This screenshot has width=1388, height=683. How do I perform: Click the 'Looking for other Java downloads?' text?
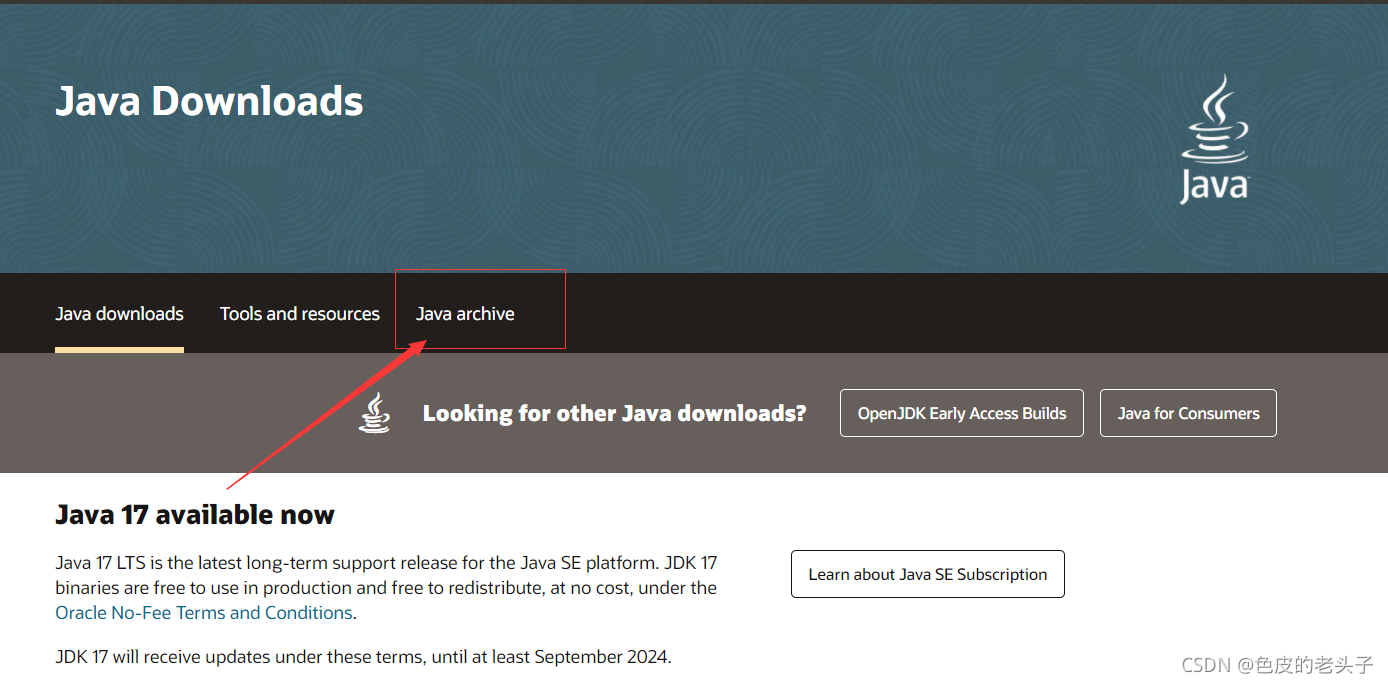pyautogui.click(x=614, y=413)
